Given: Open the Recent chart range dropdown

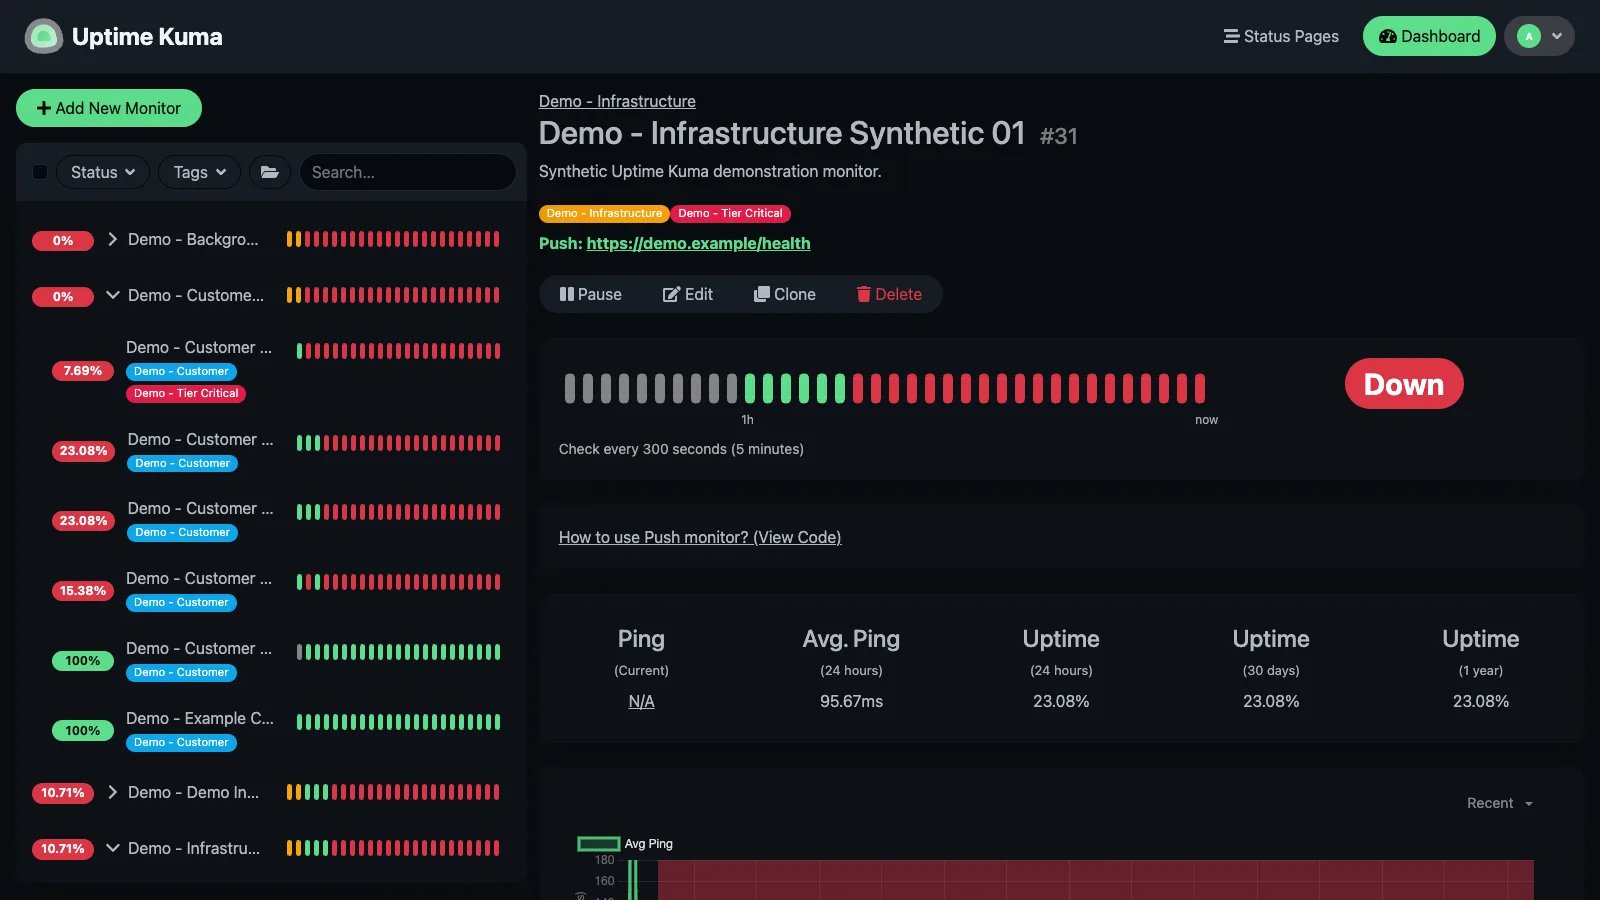Looking at the screenshot, I should click(1499, 803).
